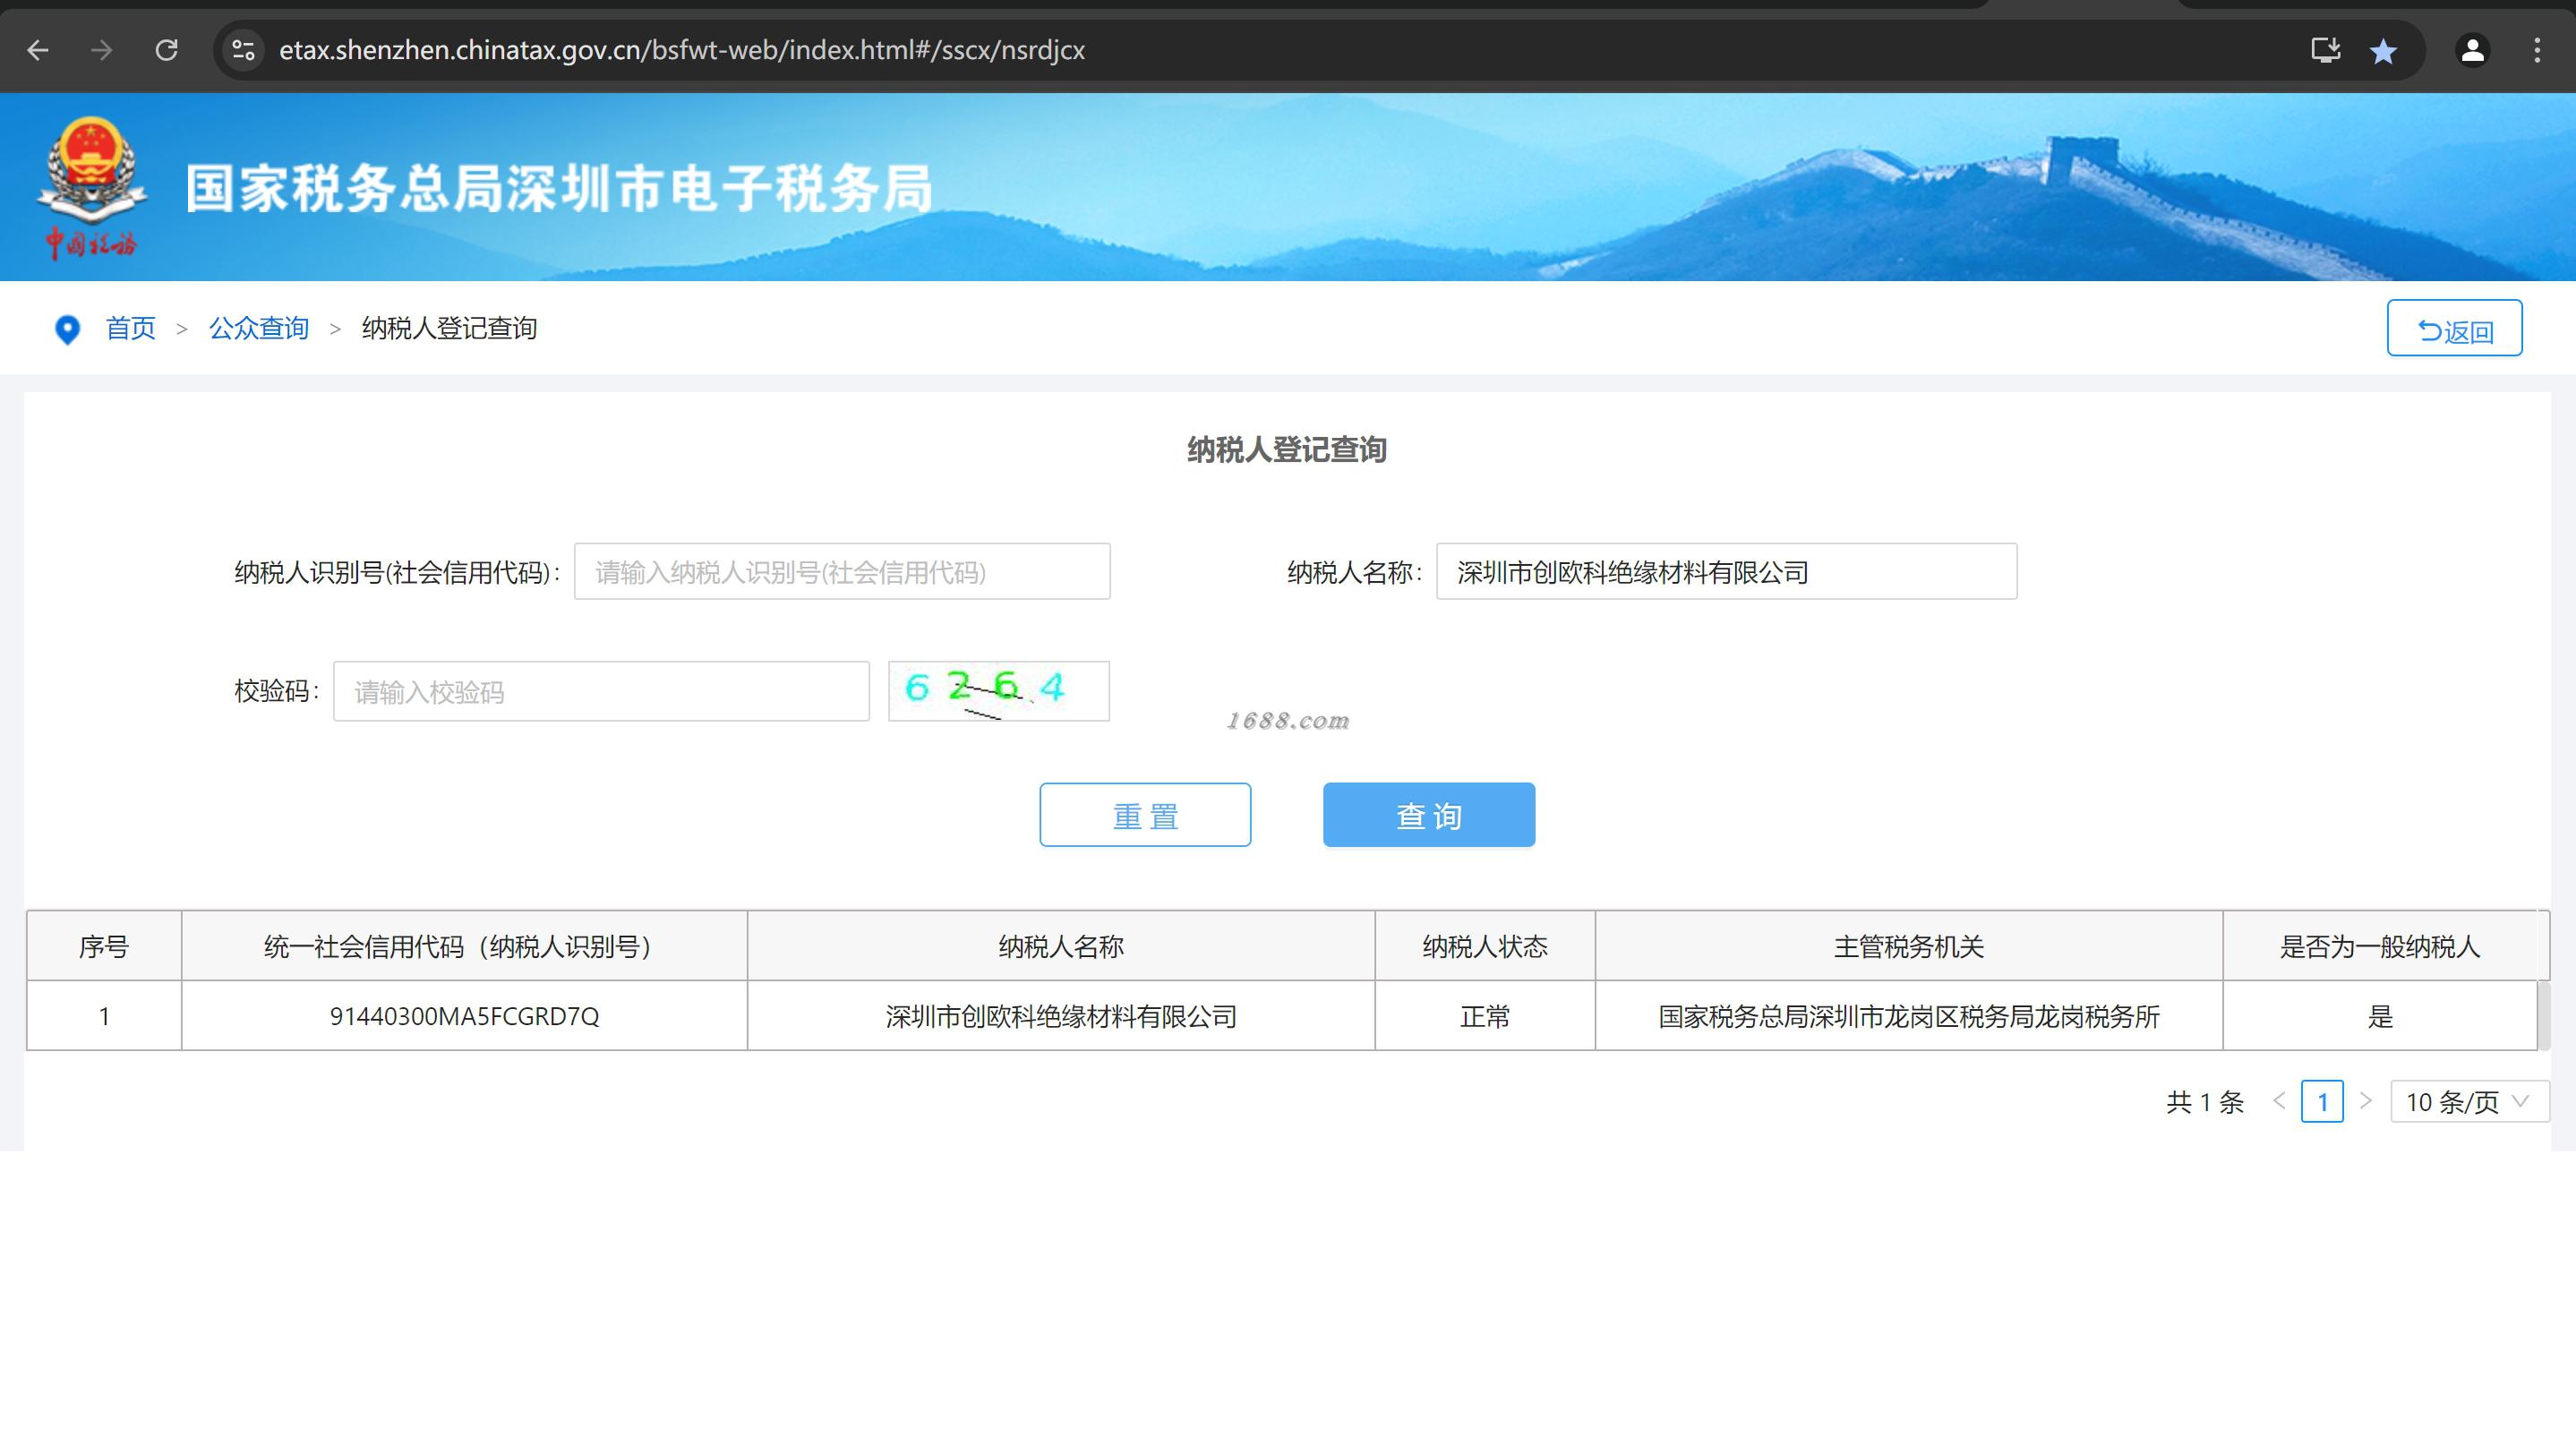
Task: Click the bookmark star icon
Action: coord(2383,51)
